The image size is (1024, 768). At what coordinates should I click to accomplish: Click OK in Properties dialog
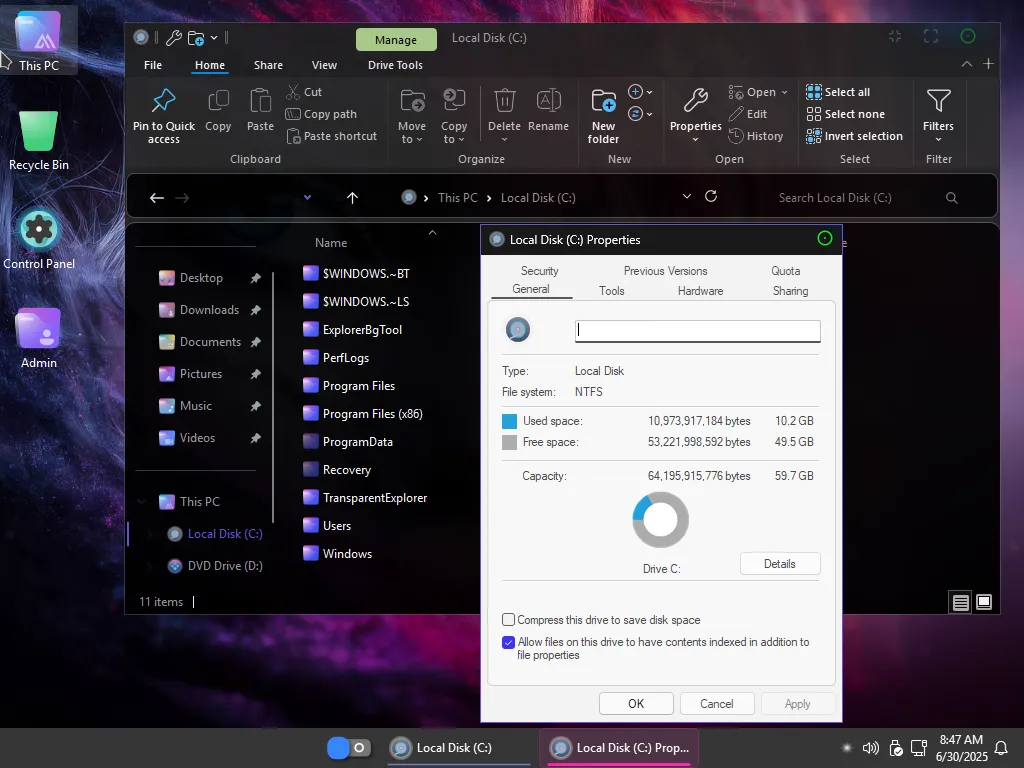[636, 703]
